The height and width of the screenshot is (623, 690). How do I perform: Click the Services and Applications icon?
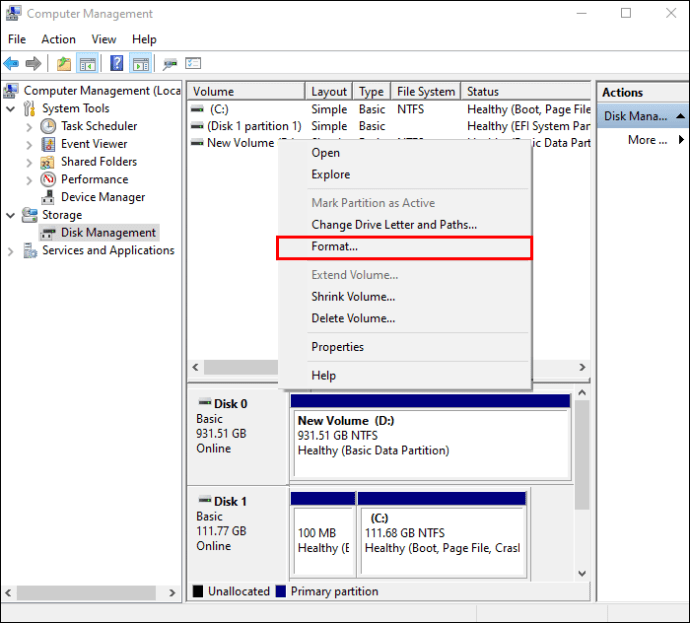29,250
